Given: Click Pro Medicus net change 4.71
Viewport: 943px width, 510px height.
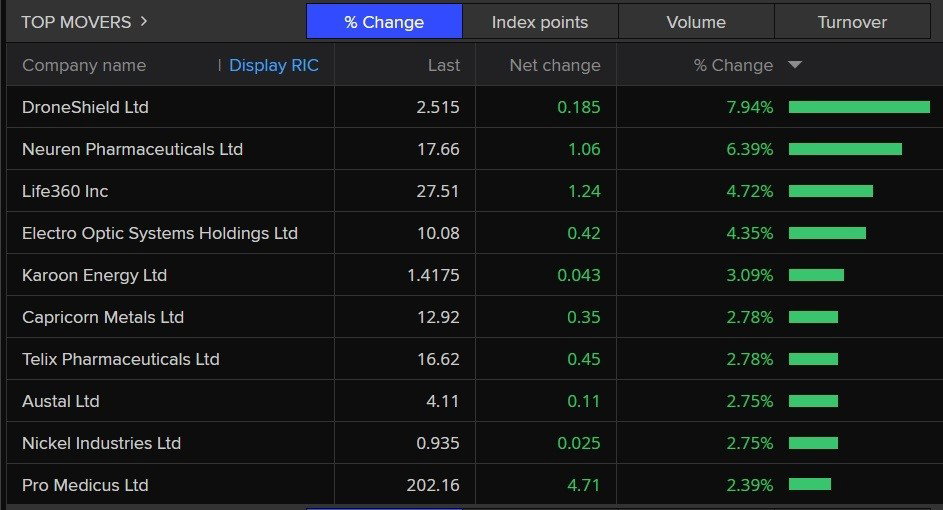Looking at the screenshot, I should (583, 485).
